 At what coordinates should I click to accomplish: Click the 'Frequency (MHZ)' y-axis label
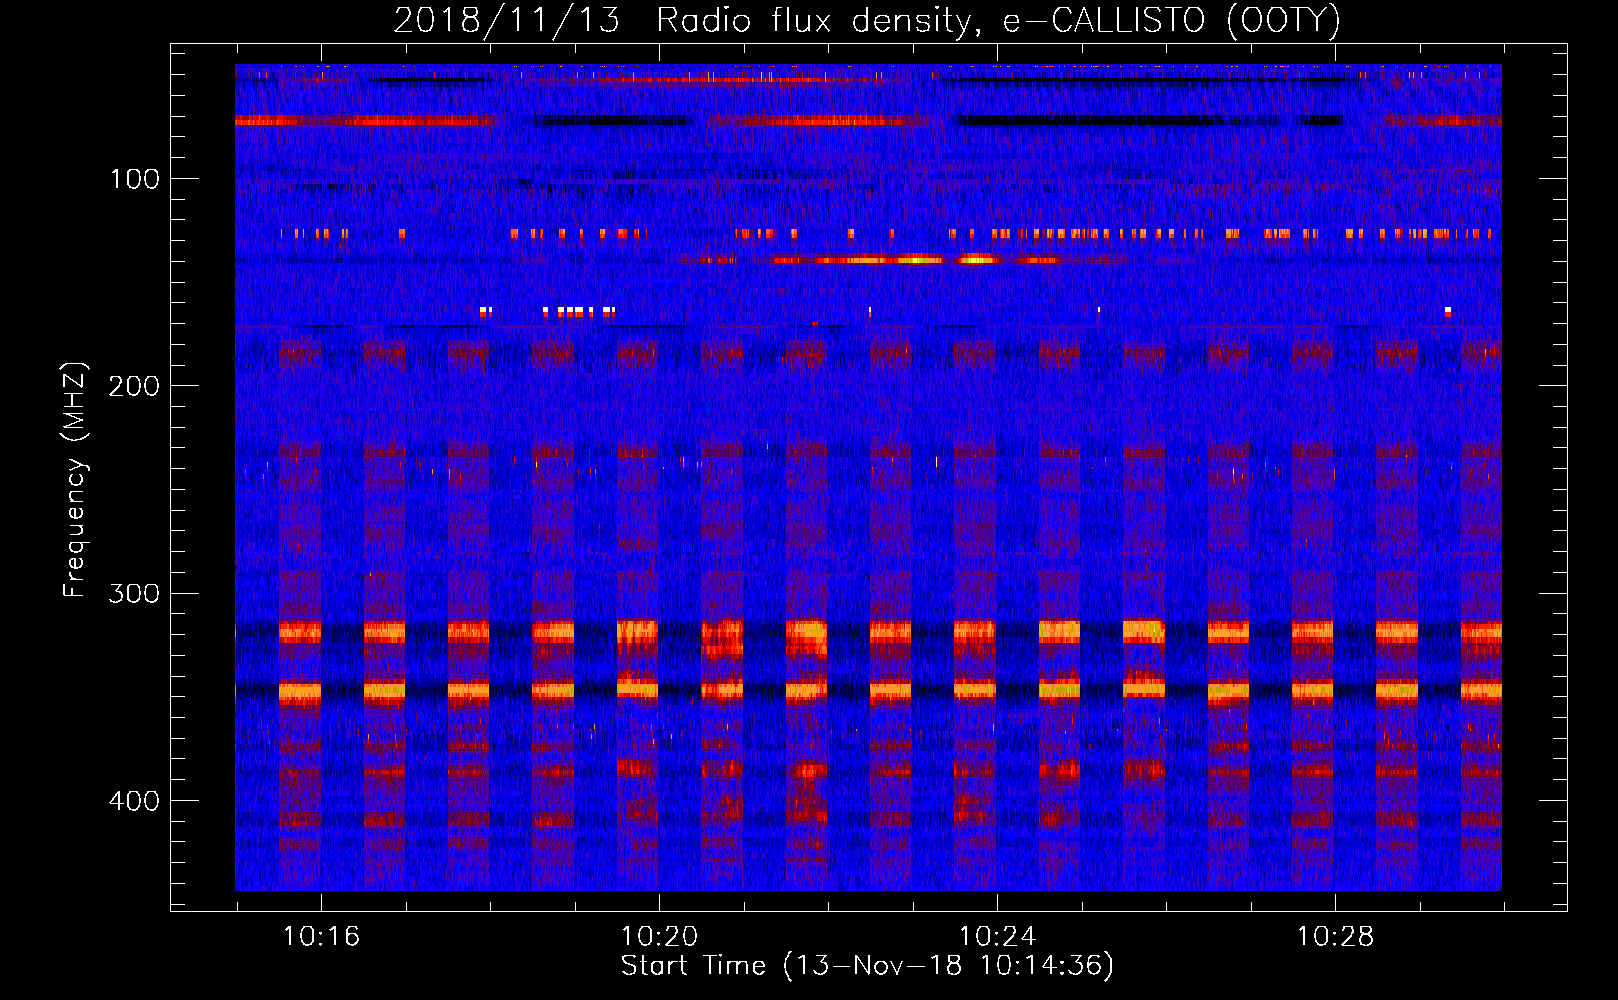click(75, 480)
